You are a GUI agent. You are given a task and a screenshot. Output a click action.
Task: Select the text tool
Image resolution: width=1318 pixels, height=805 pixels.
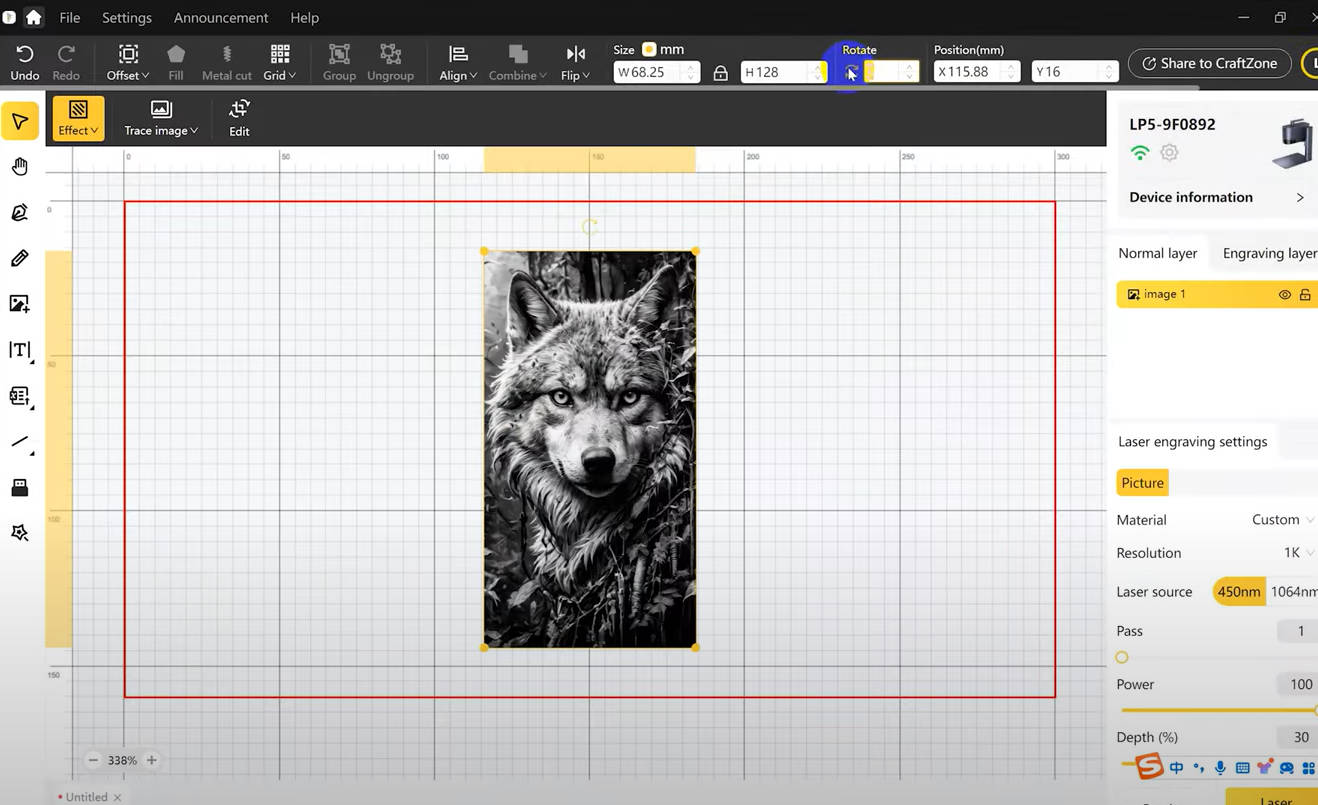[x=19, y=350]
